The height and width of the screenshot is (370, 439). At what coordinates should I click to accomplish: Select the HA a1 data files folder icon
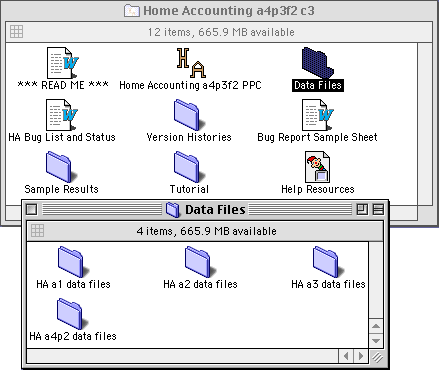click(x=73, y=262)
